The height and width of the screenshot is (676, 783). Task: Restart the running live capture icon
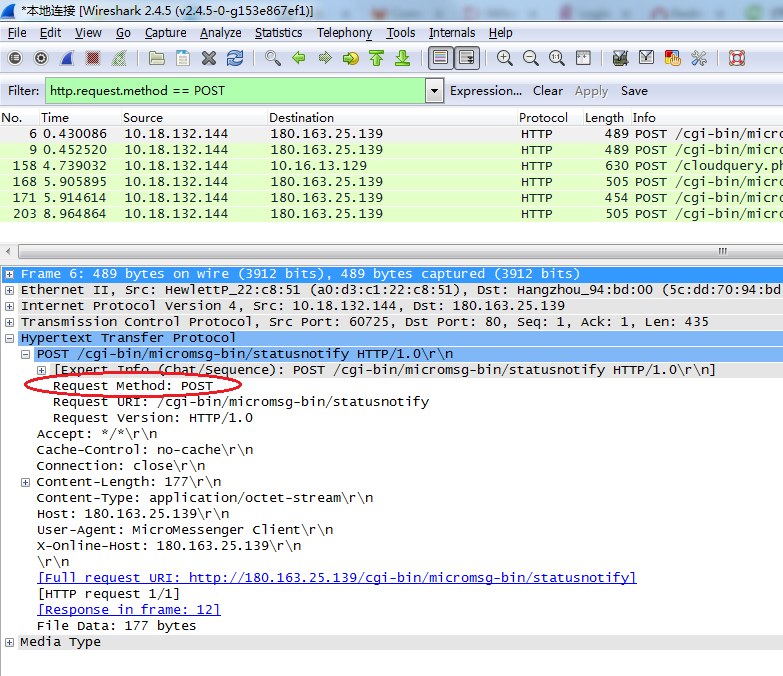119,58
